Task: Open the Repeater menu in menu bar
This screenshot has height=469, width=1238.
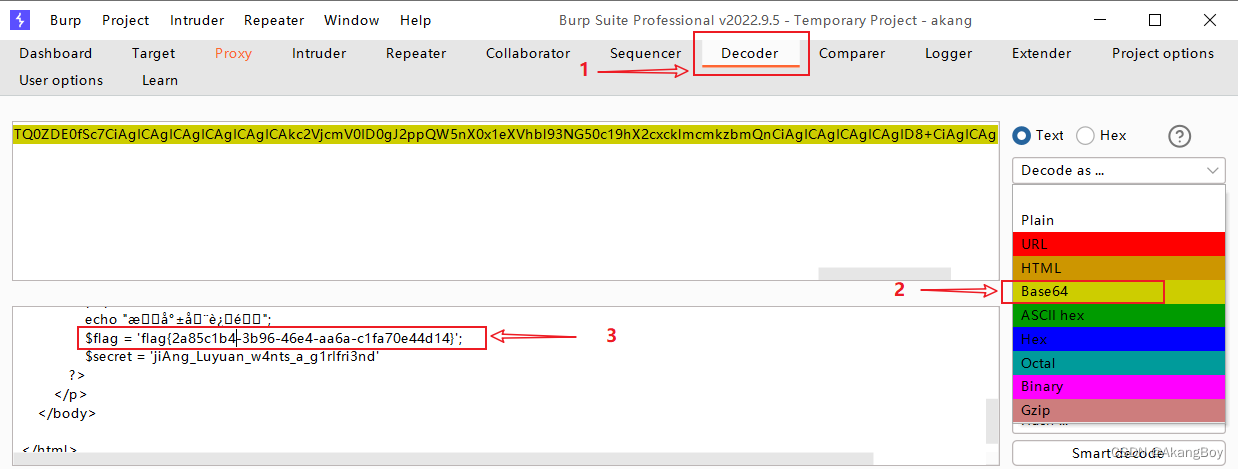Action: coord(276,20)
